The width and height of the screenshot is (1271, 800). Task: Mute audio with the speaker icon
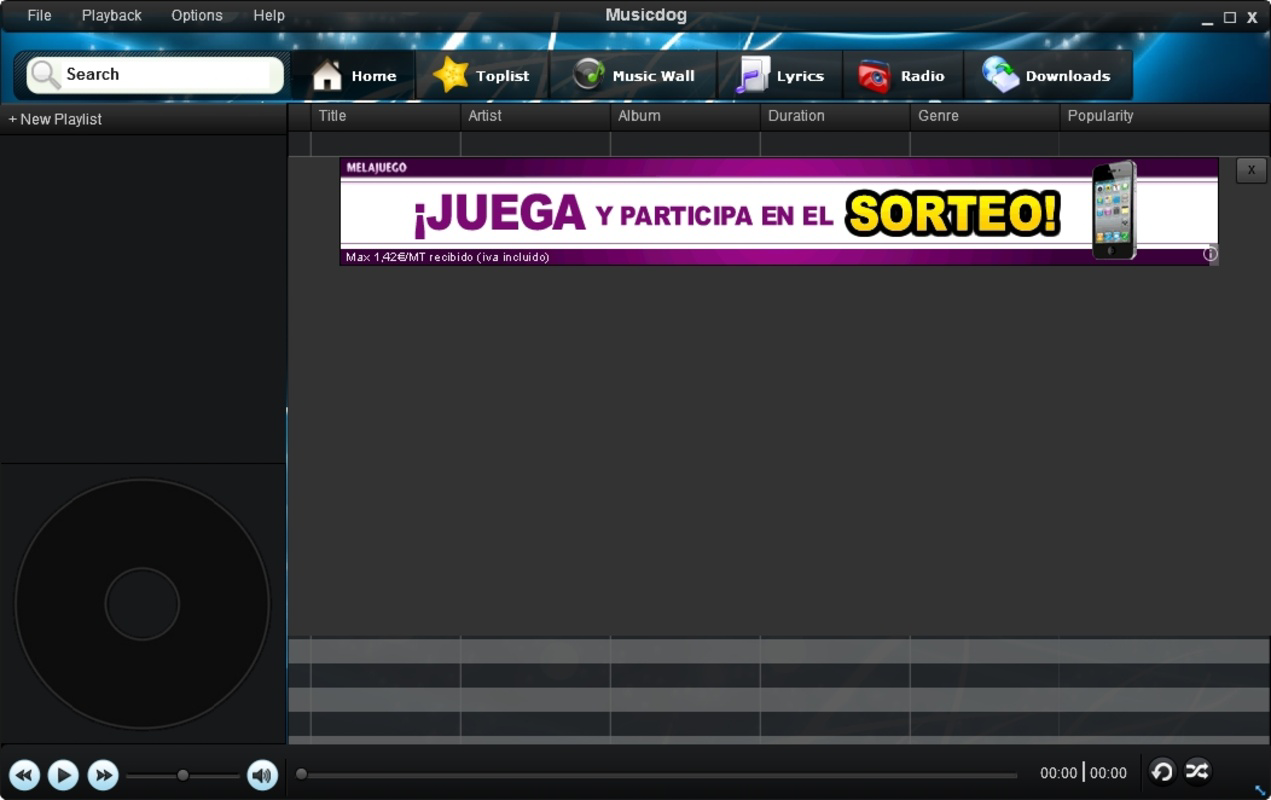pyautogui.click(x=262, y=775)
